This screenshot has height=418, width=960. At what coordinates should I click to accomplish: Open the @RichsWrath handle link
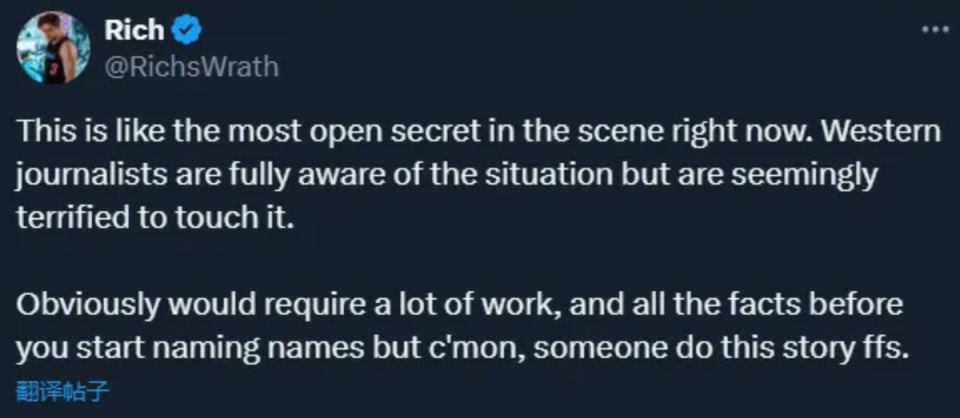[x=191, y=66]
